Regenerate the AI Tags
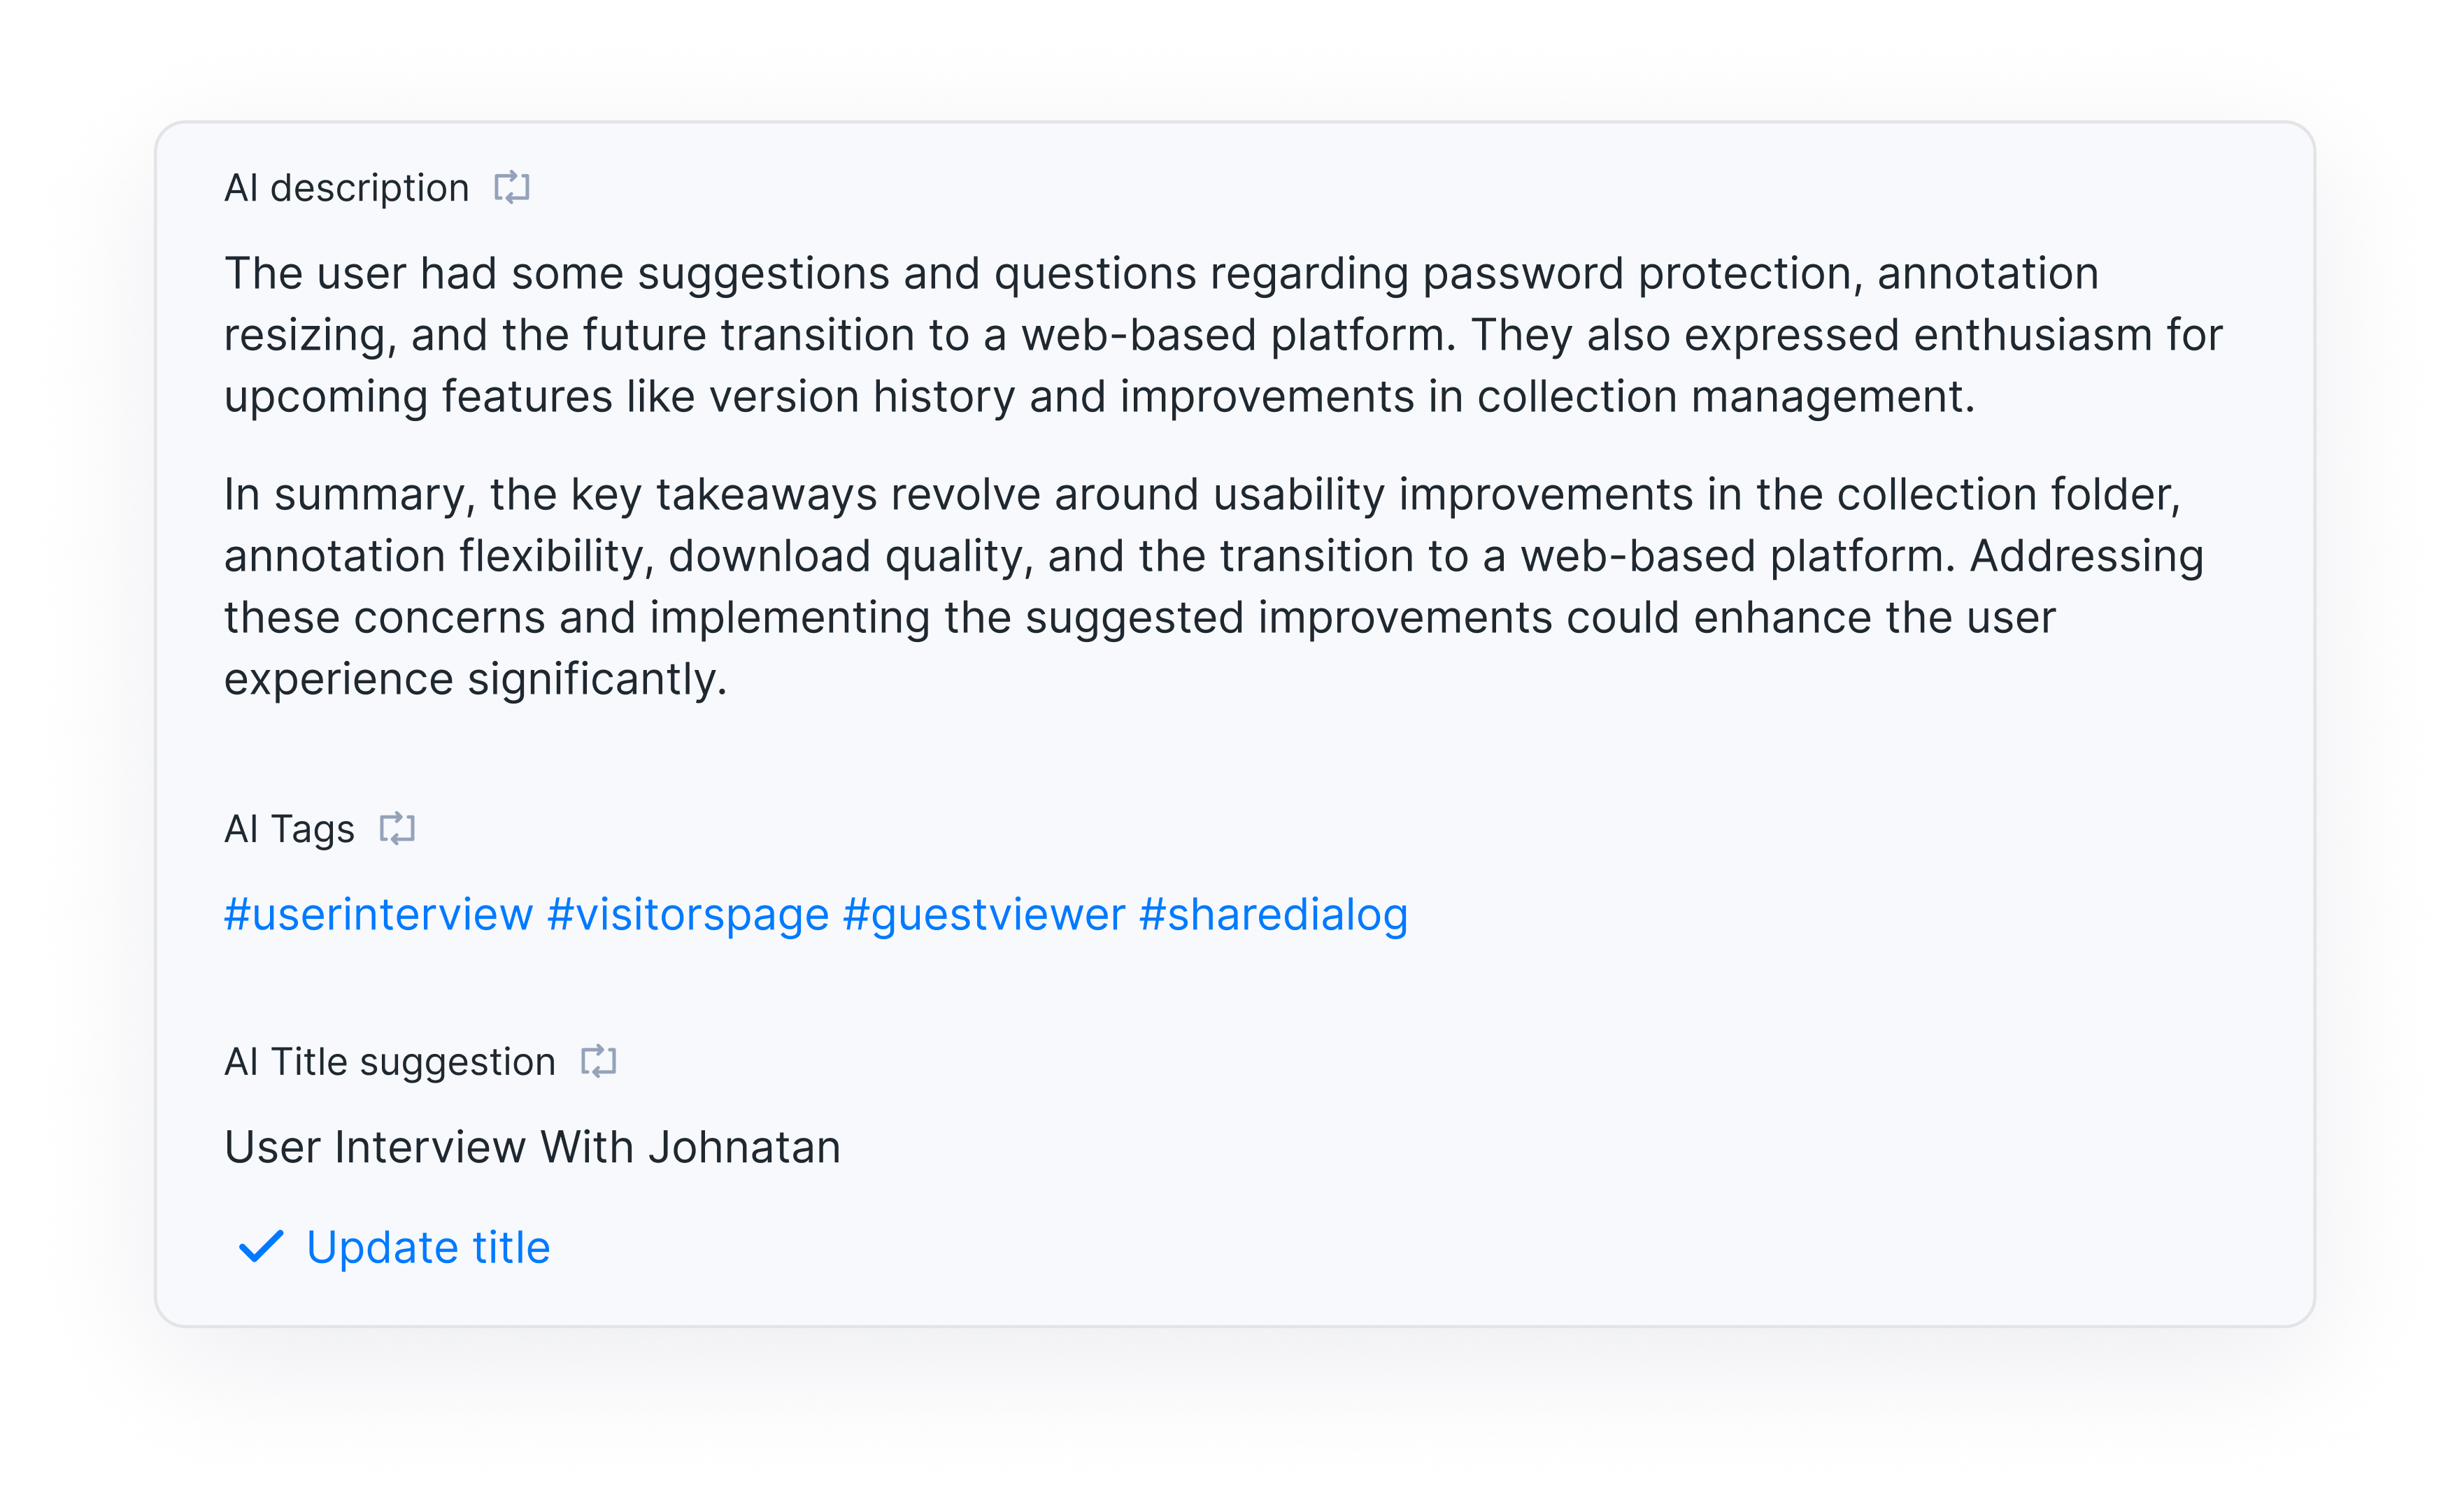The image size is (2455, 1512). [397, 828]
